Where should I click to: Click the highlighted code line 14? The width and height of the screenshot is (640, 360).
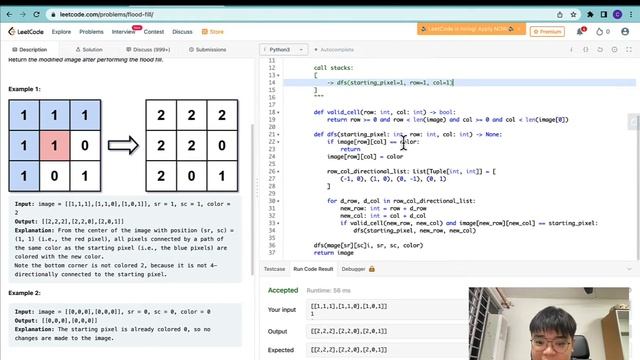(x=459, y=83)
